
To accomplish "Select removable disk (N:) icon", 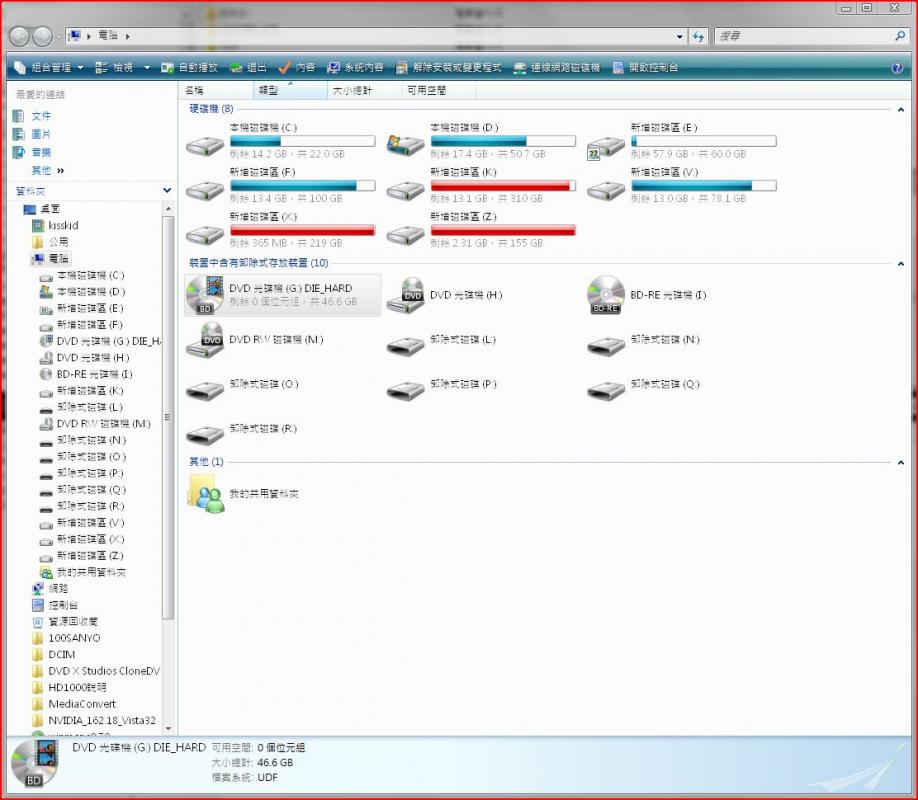I will (606, 346).
